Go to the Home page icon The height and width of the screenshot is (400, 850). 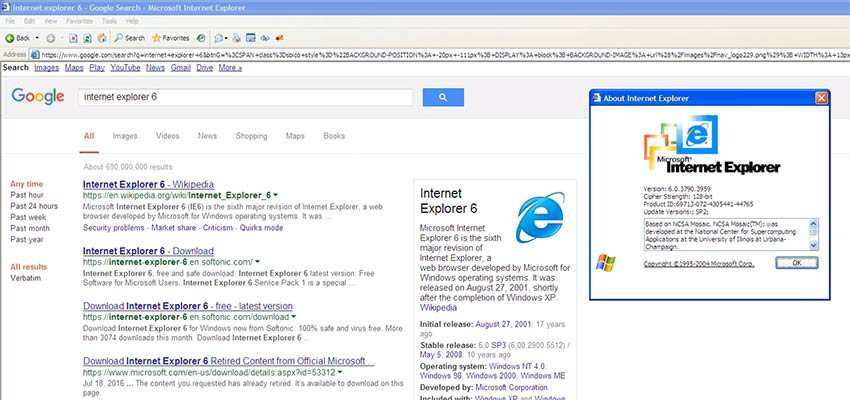click(104, 37)
